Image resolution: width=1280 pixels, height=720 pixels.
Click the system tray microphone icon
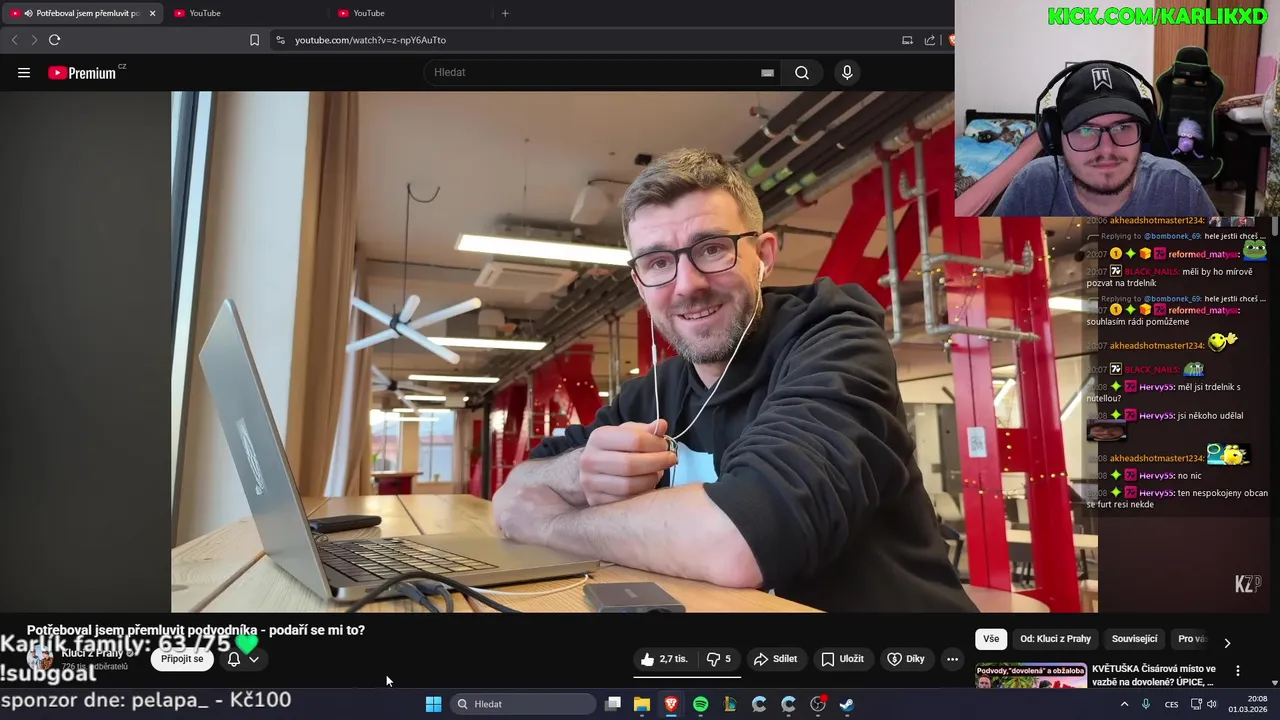1146,704
